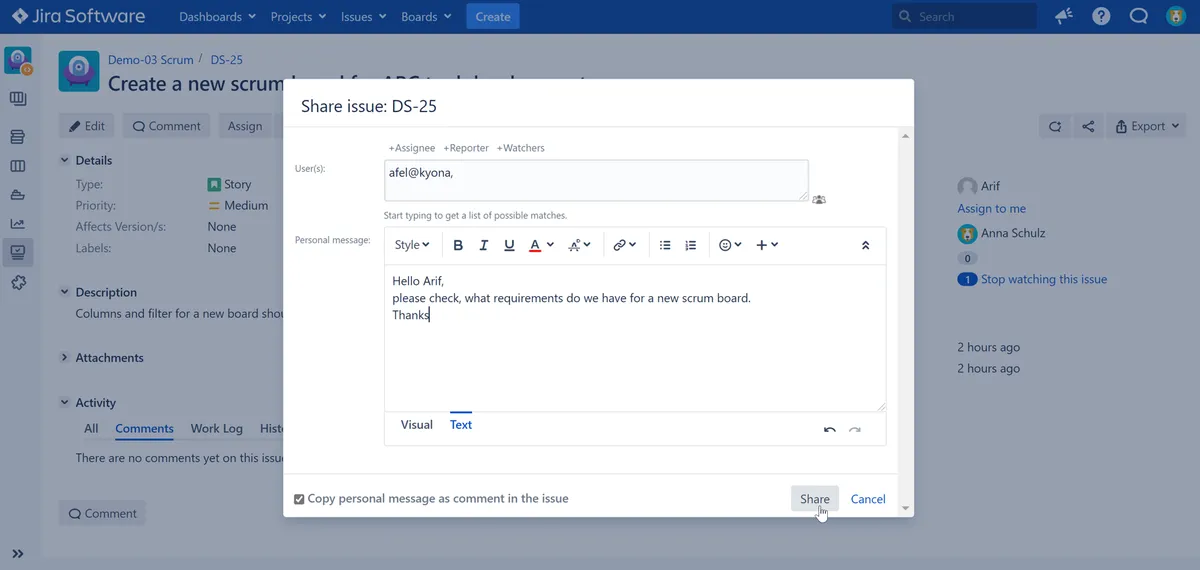Add +Reporter to share recipients
The height and width of the screenshot is (570, 1200).
(466, 148)
